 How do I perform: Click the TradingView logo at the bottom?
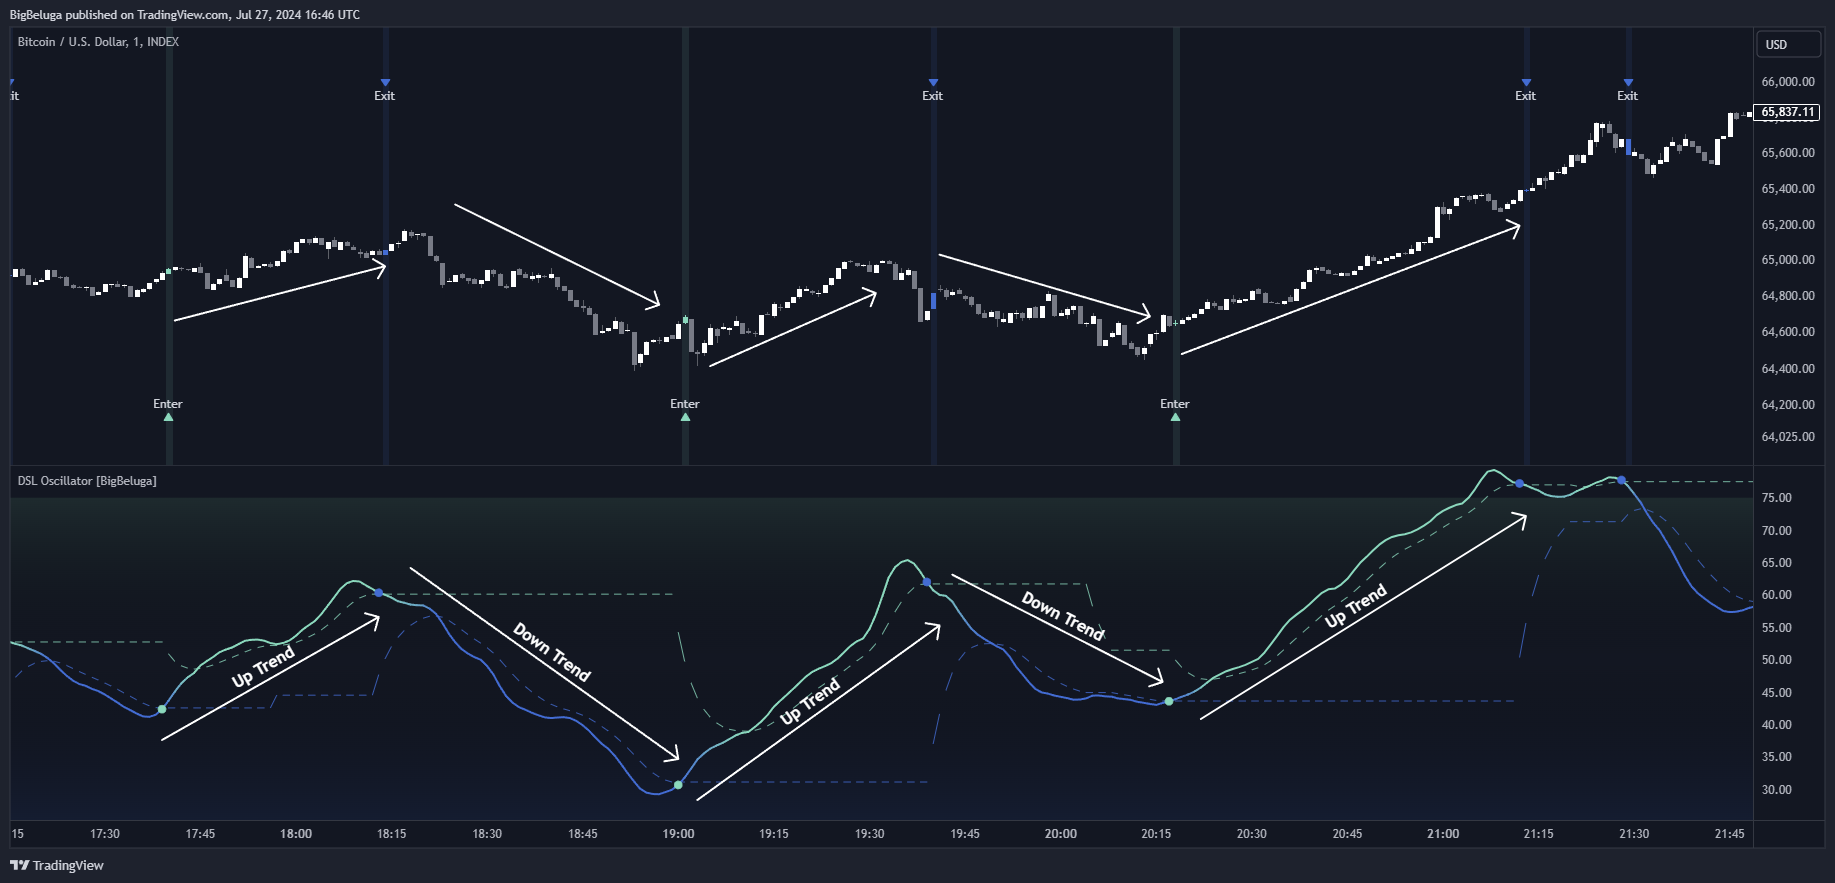point(57,865)
